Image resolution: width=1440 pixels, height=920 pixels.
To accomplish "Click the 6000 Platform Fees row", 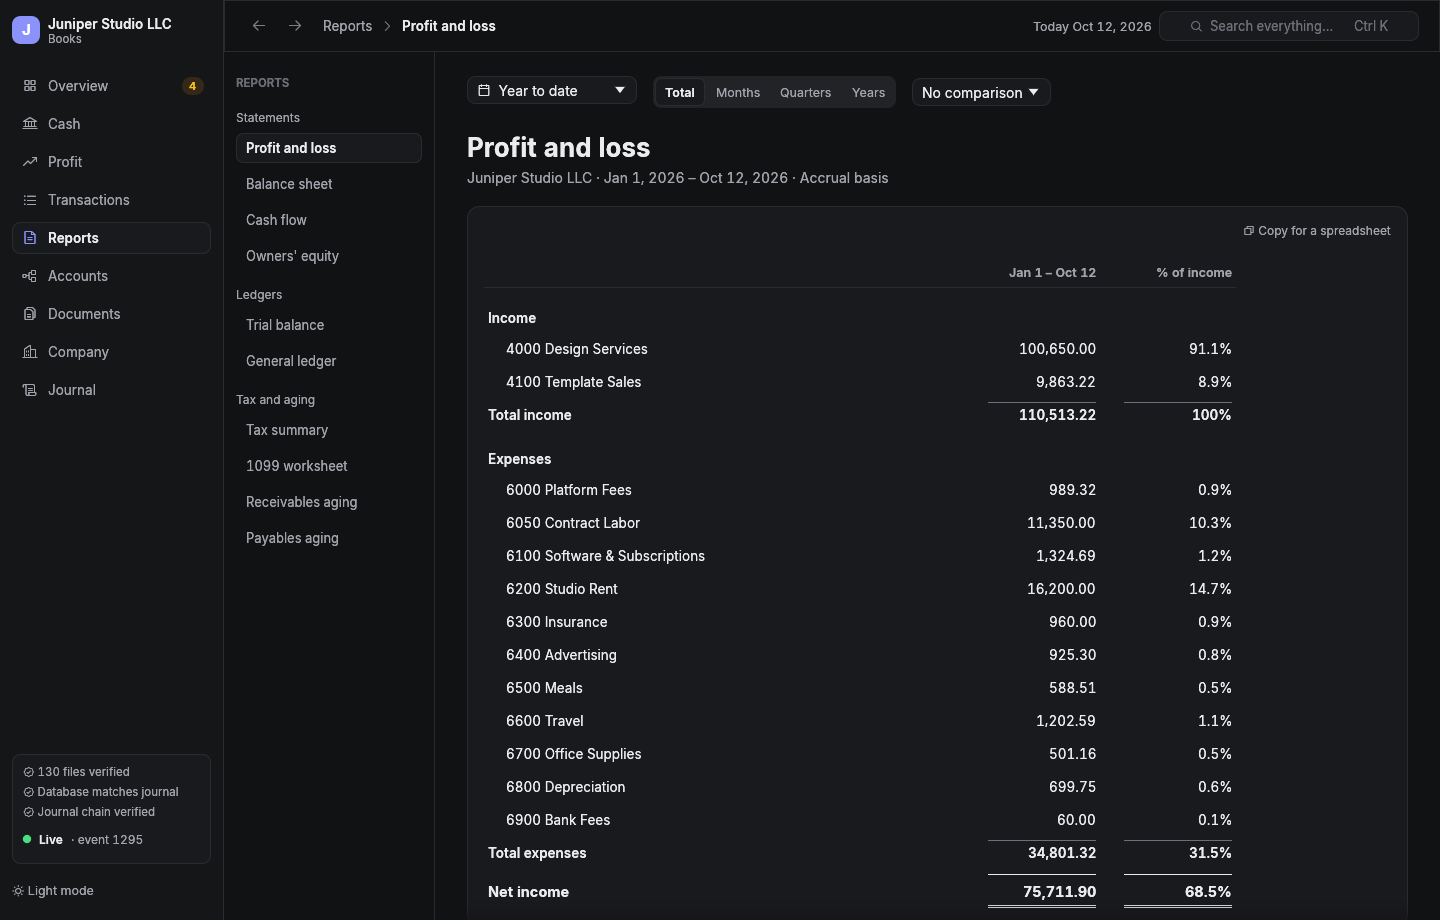I will 860,490.
